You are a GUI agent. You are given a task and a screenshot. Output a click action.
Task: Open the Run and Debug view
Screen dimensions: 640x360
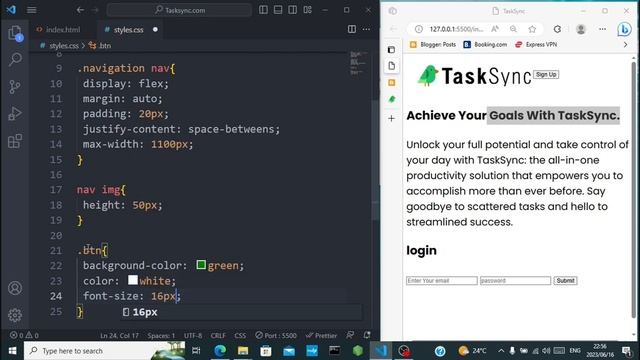tap(15, 113)
